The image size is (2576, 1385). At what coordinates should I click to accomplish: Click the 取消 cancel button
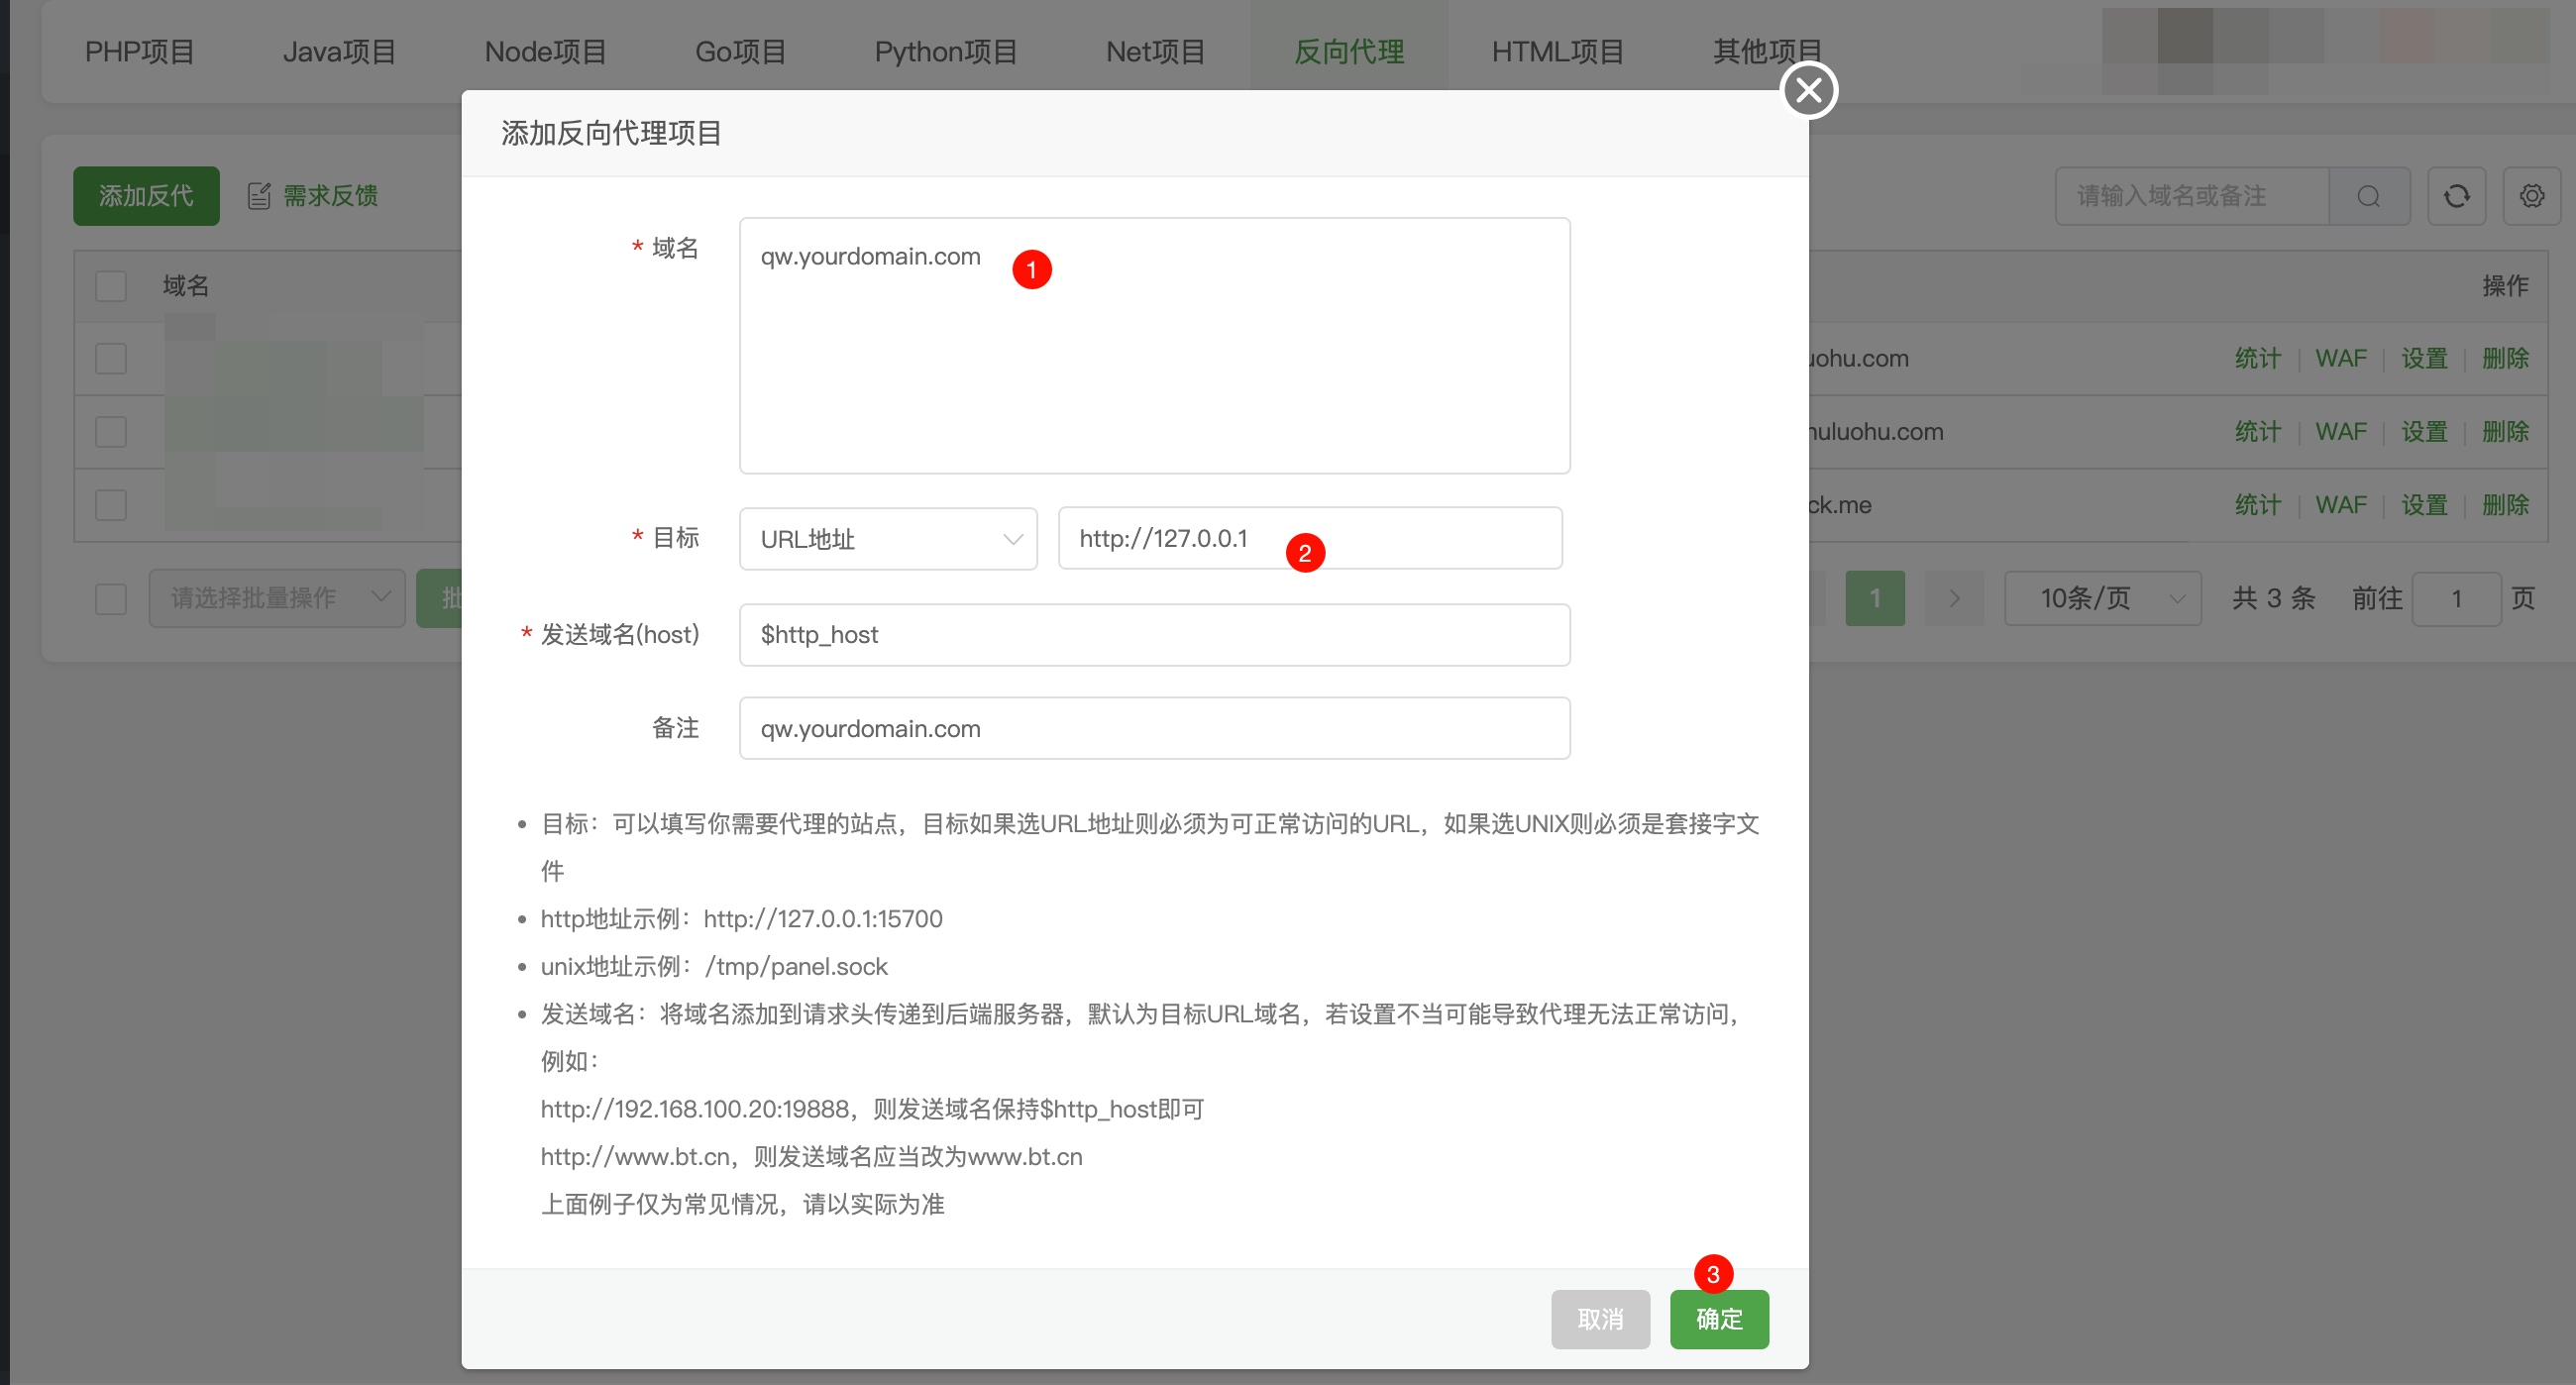click(x=1600, y=1319)
